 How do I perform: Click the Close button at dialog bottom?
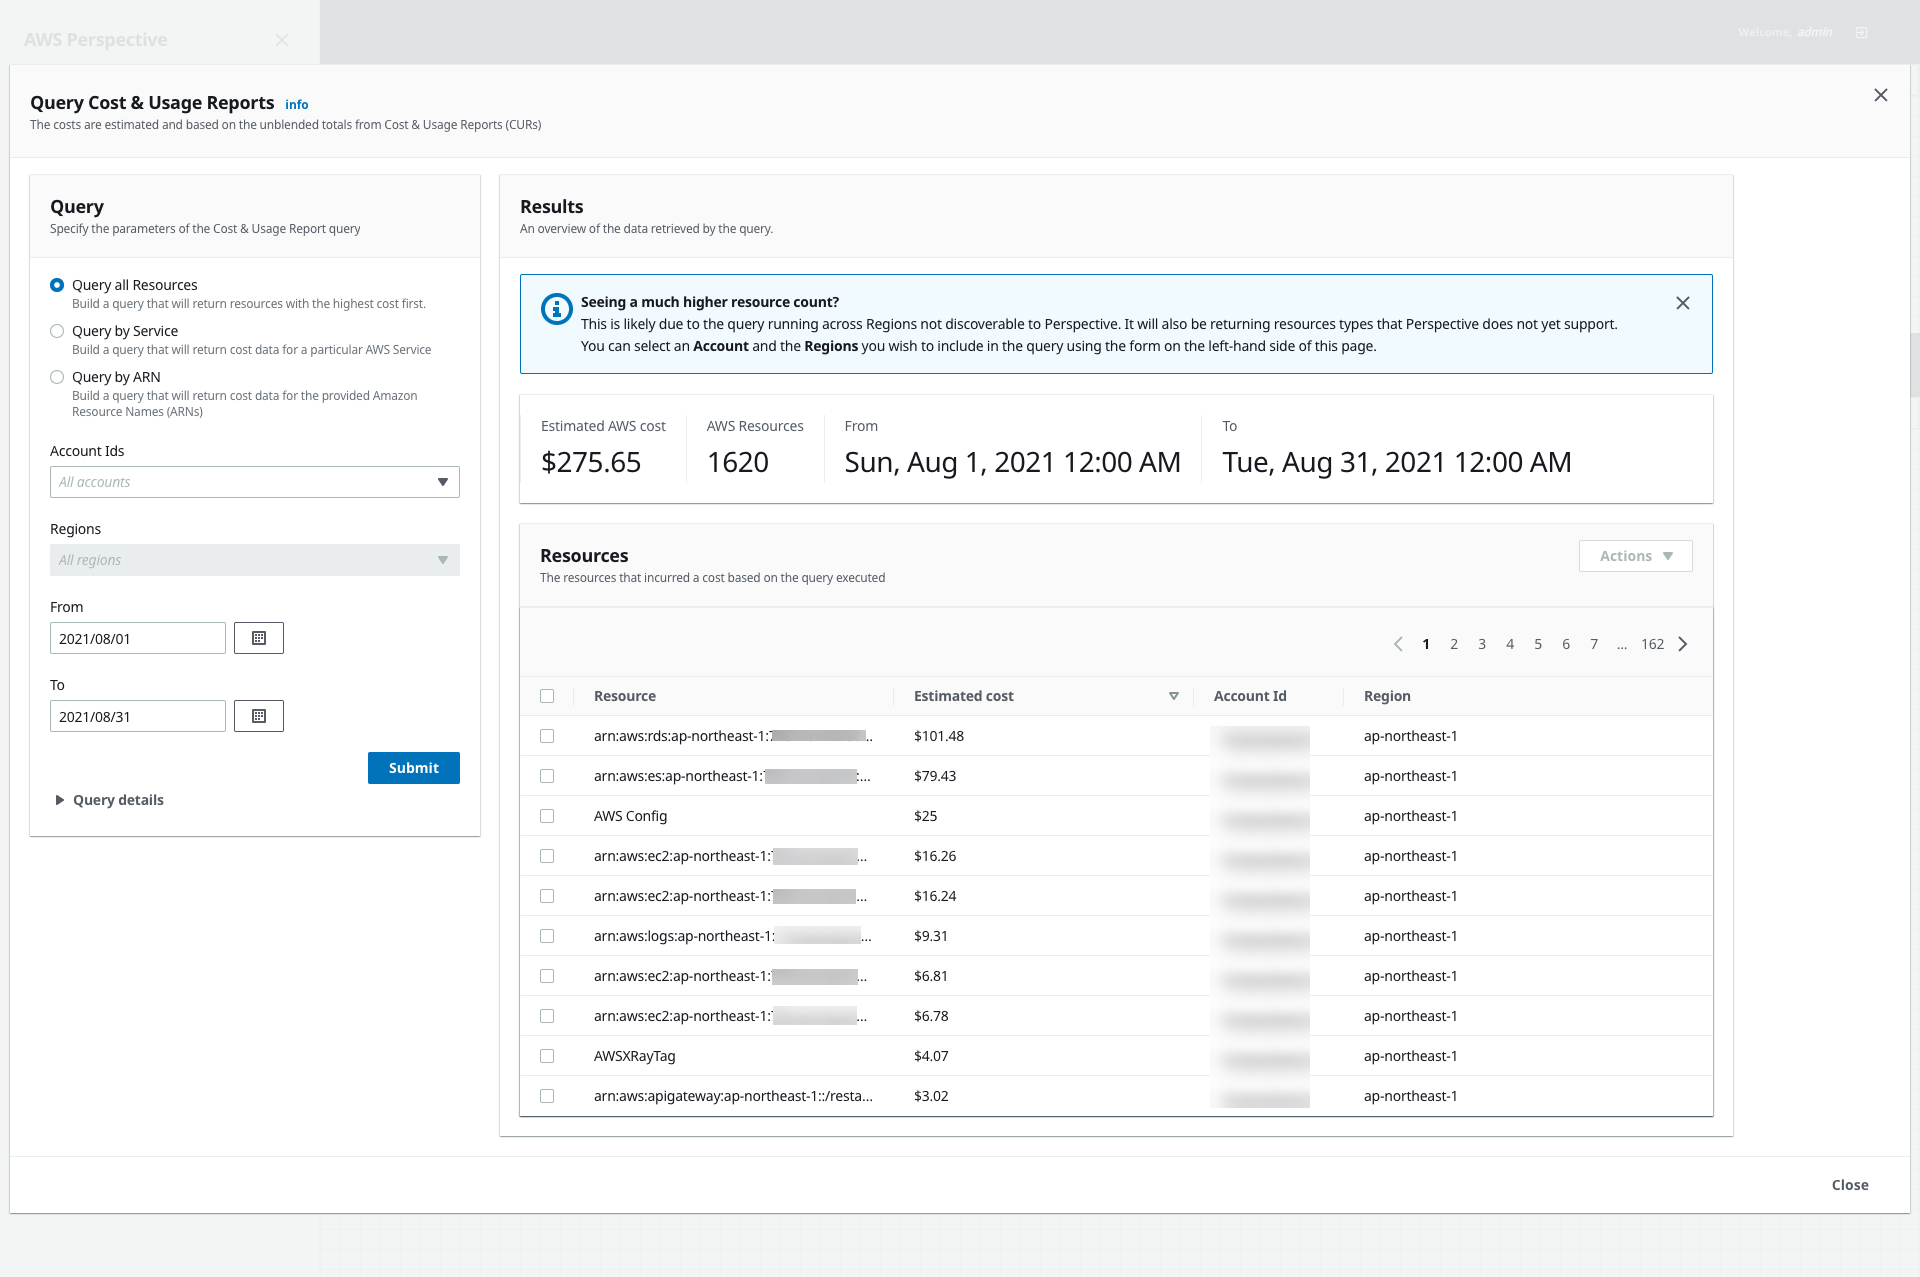(x=1850, y=1185)
